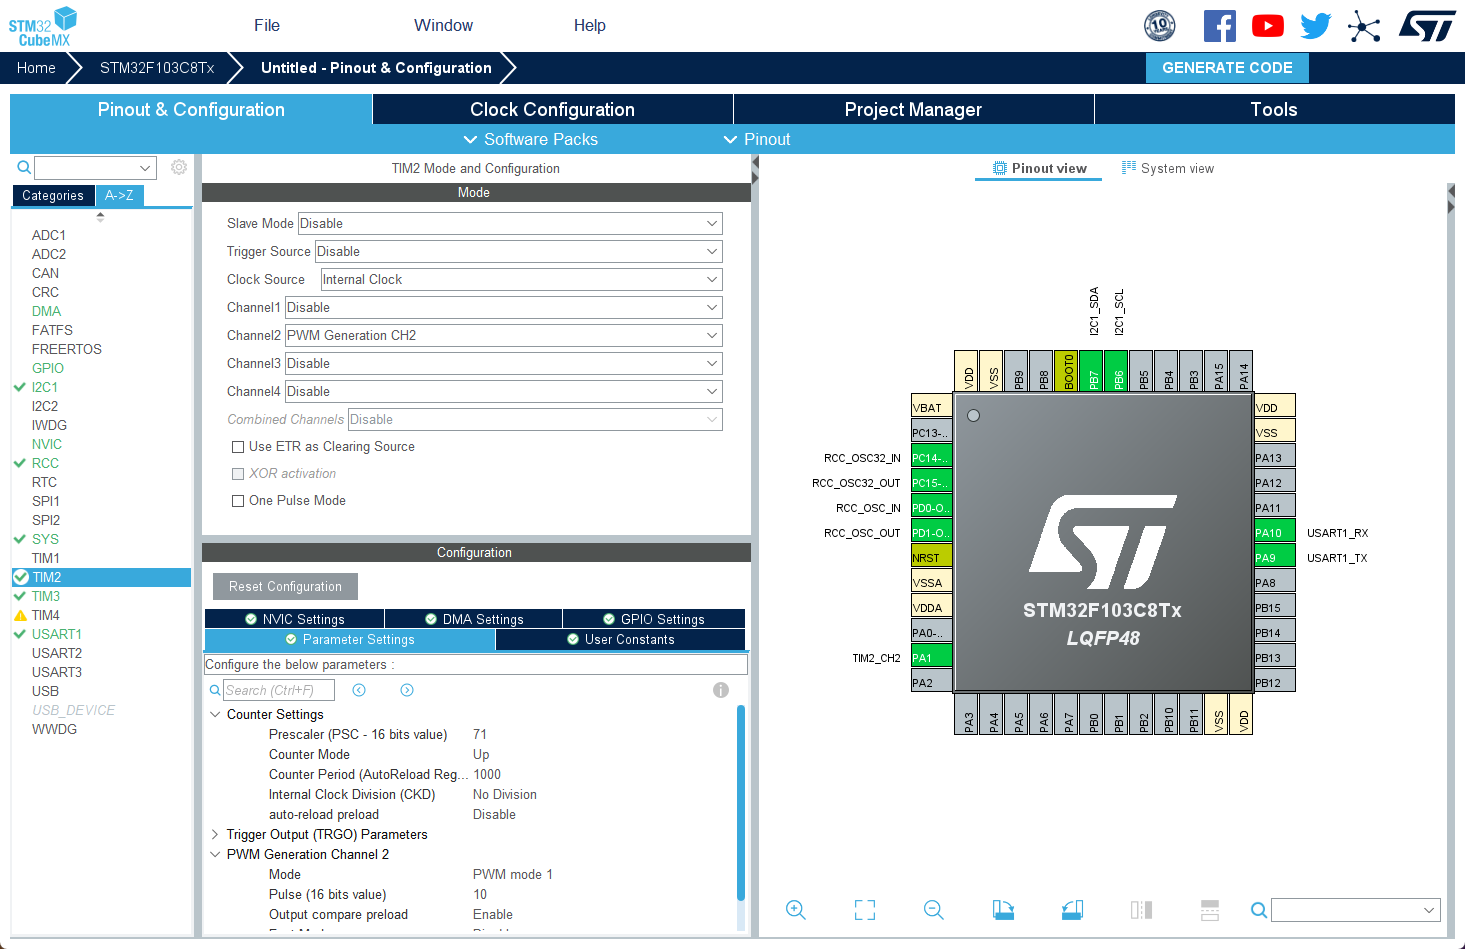
Task: Open the Channel2 PWM Generation dropdown
Action: point(504,336)
